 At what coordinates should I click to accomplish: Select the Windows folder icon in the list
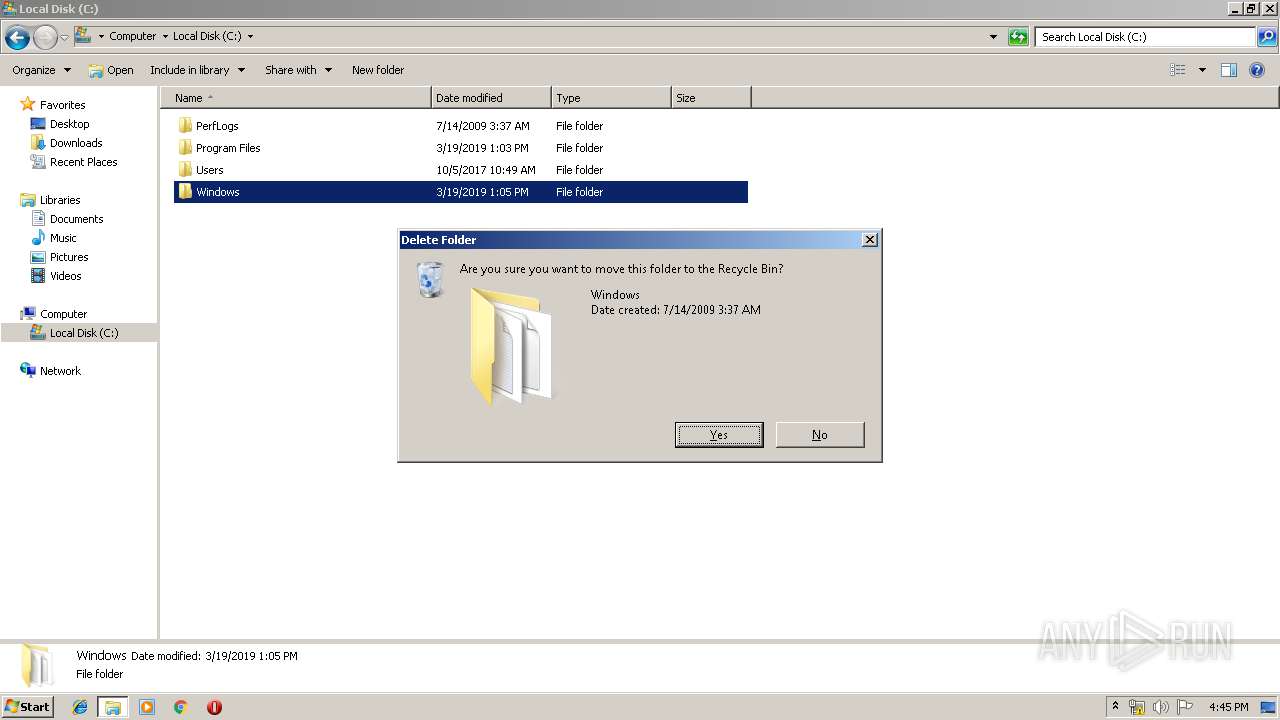(x=185, y=192)
